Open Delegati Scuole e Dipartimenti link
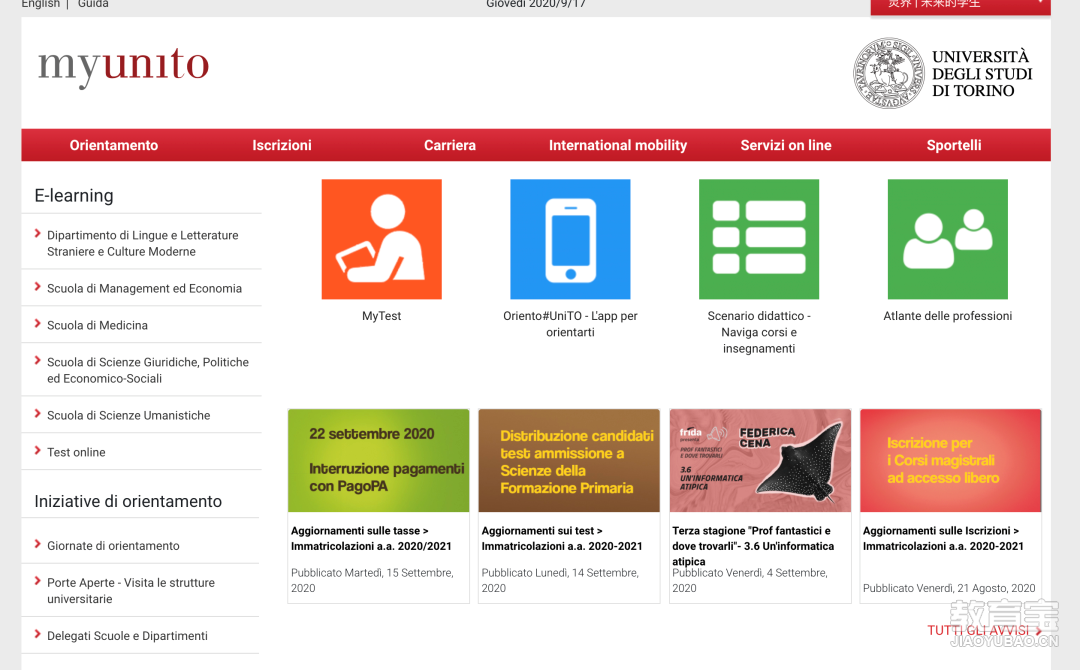 pyautogui.click(x=127, y=636)
